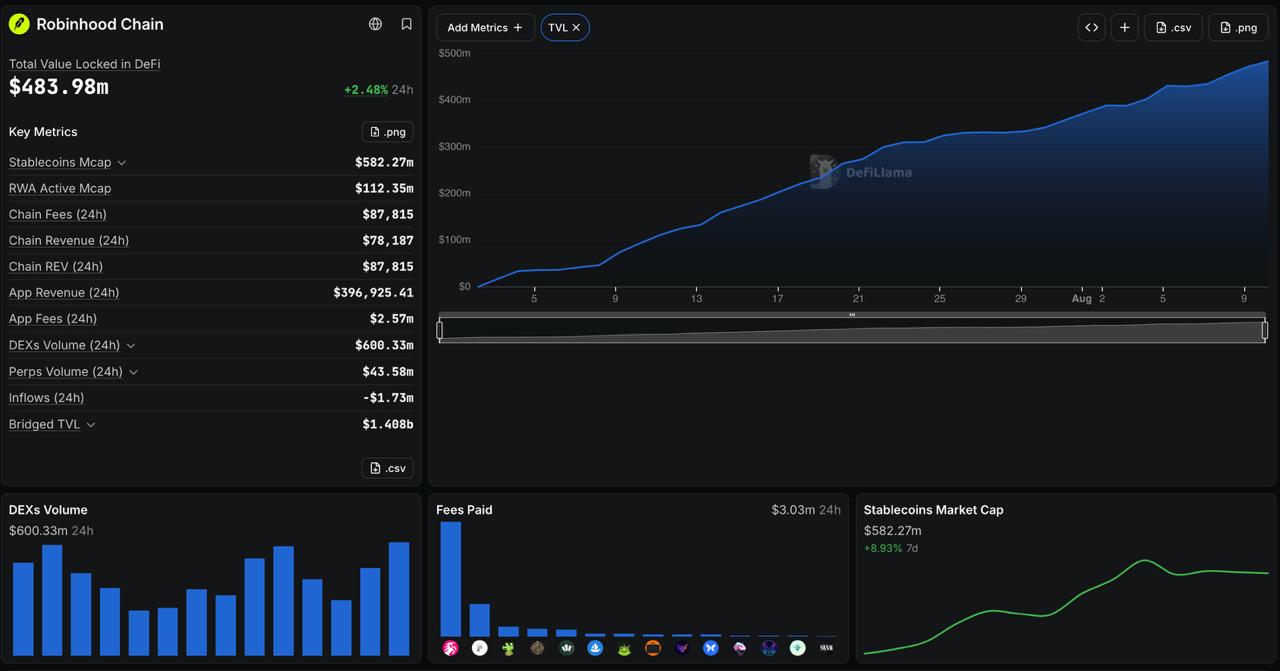1280x671 pixels.
Task: Click Total Value Locked in DeFi label
Action: coord(85,64)
